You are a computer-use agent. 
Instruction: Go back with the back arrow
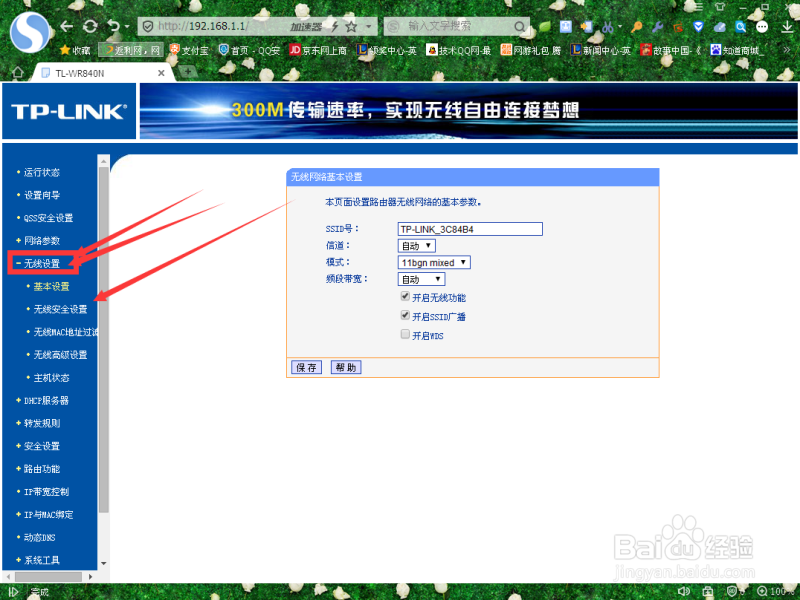tap(67, 26)
